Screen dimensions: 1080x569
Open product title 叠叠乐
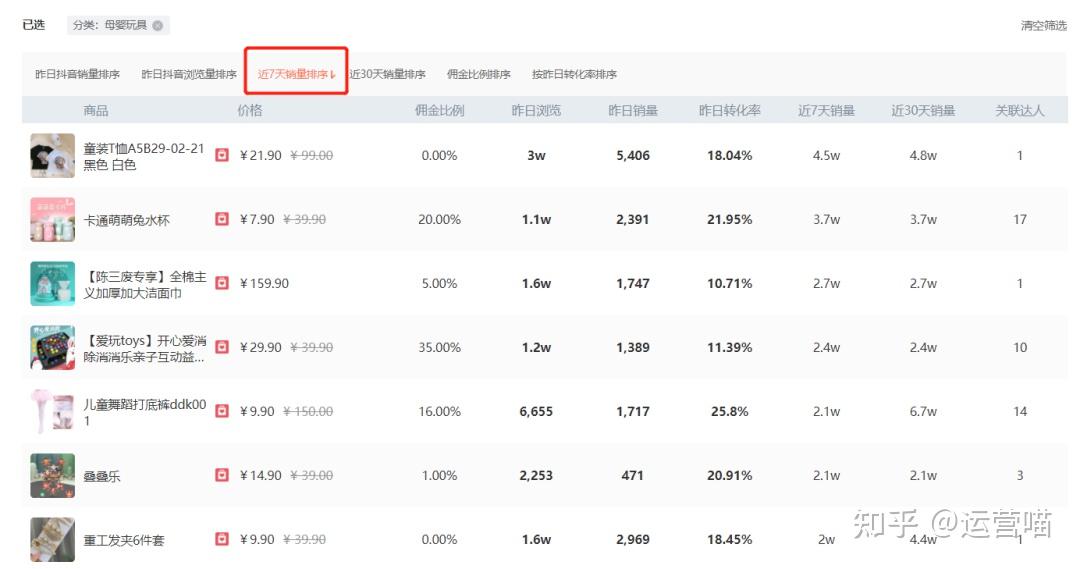pos(101,476)
